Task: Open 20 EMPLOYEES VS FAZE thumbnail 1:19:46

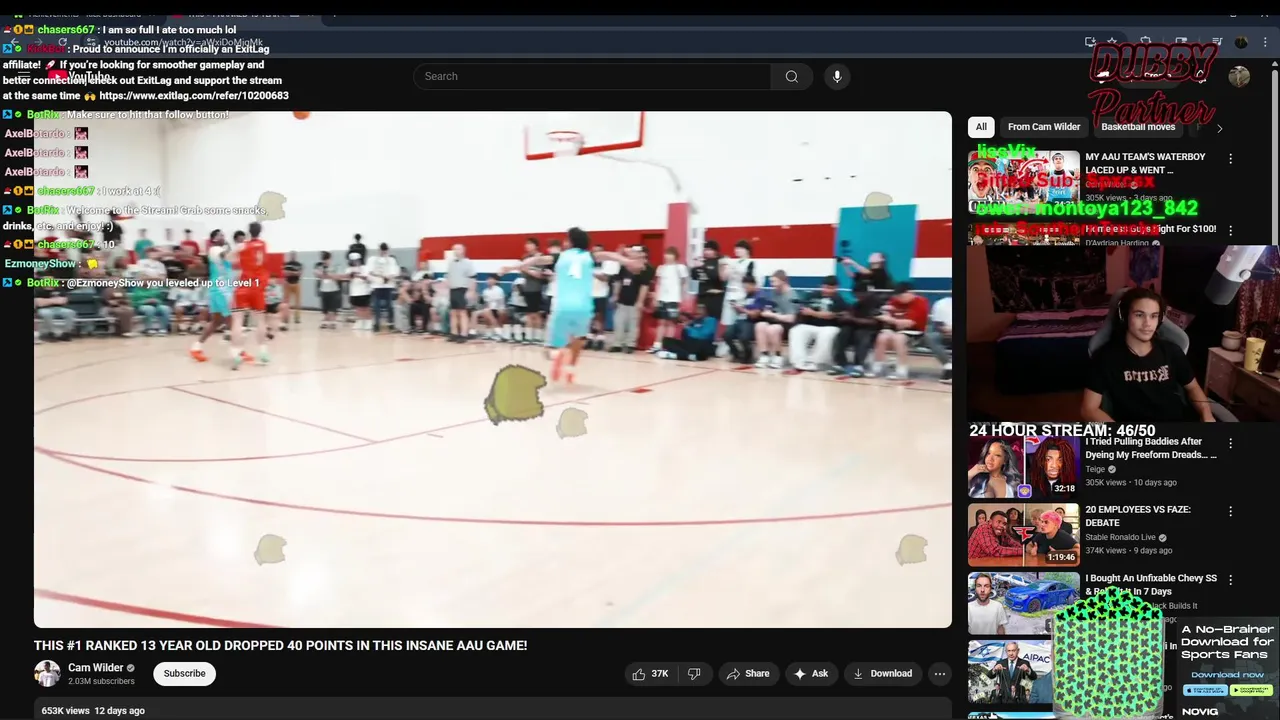Action: (1024, 534)
